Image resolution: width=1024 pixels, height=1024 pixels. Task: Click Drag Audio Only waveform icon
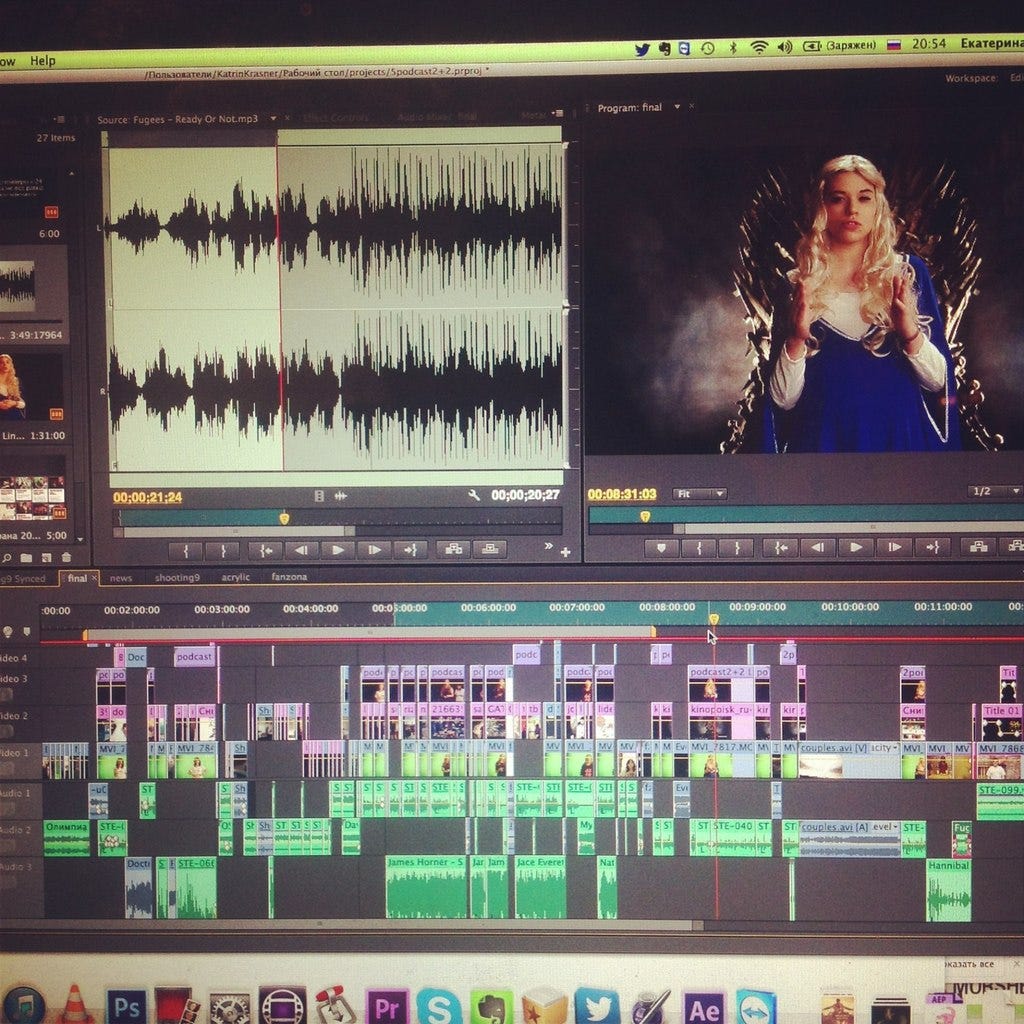pyautogui.click(x=341, y=496)
